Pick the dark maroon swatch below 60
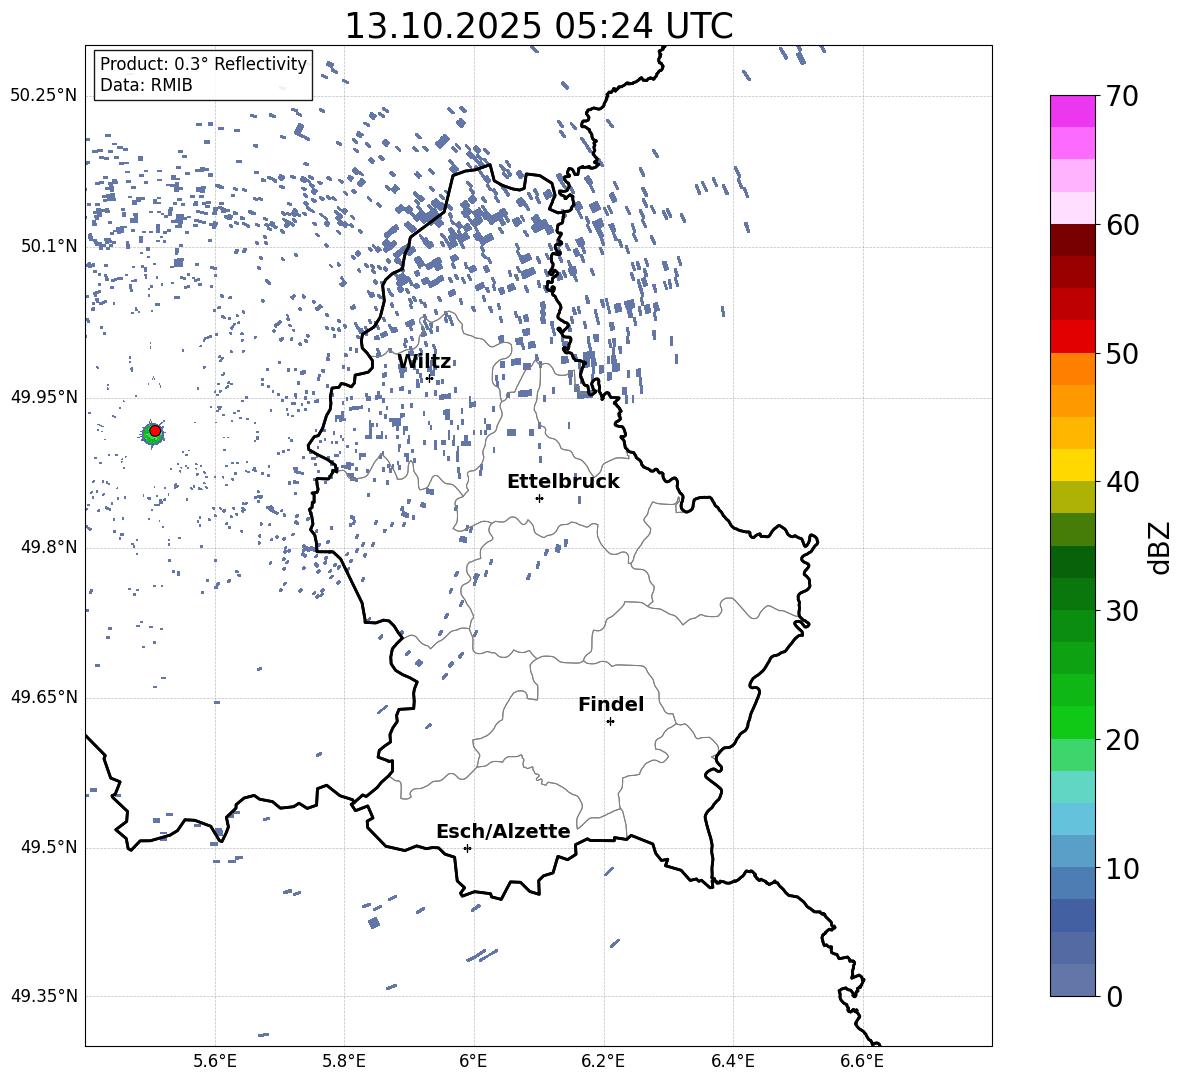 (1072, 240)
